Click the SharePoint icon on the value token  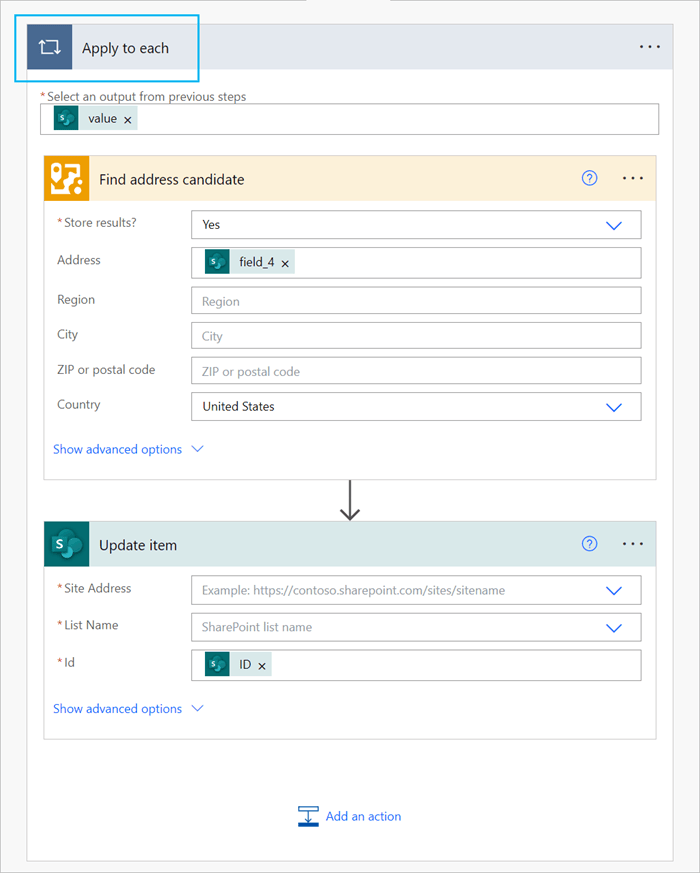tap(65, 117)
